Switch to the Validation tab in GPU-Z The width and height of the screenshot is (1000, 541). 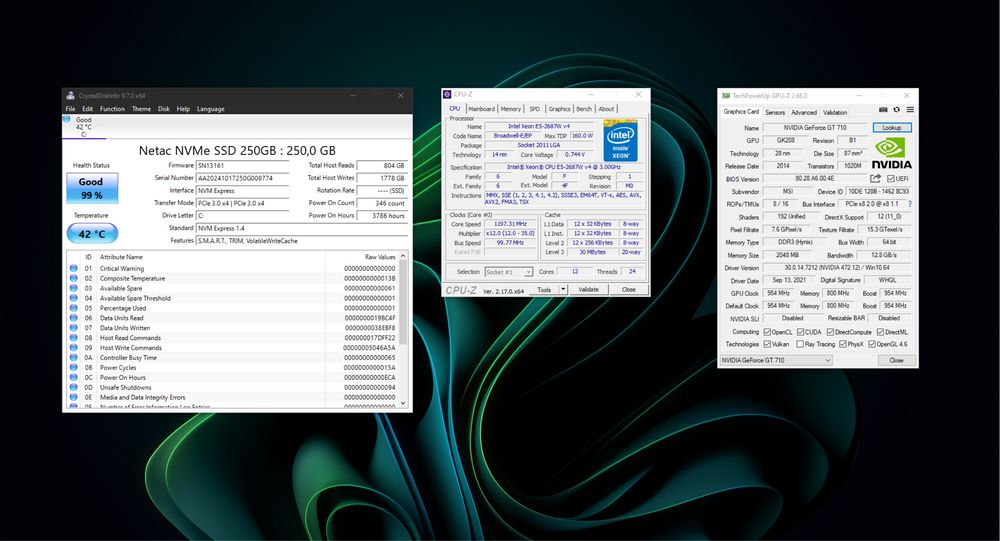point(835,112)
